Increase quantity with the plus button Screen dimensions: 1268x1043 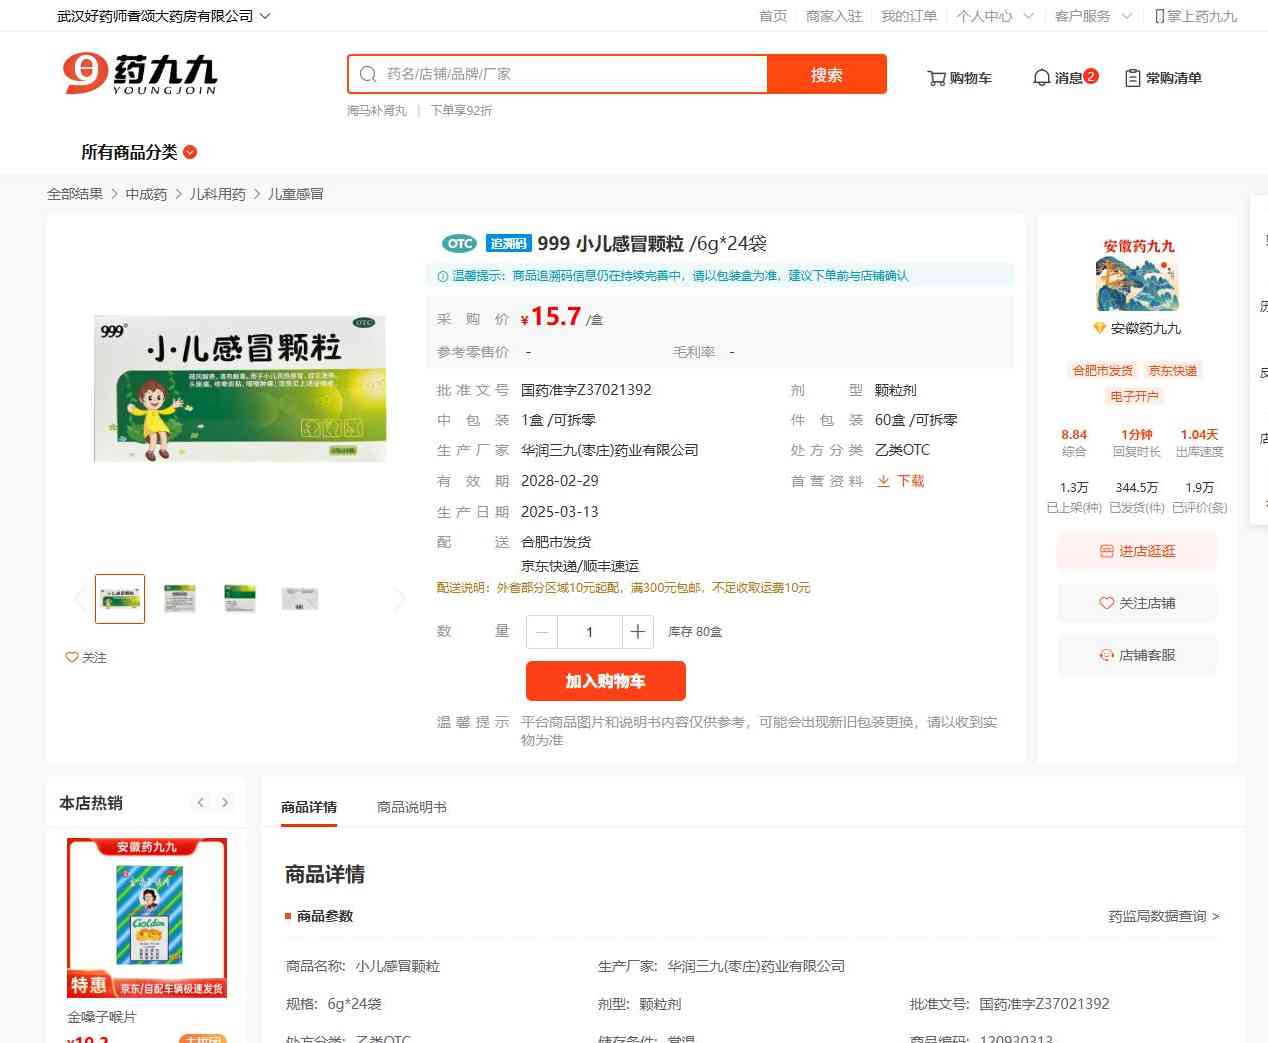coord(637,632)
